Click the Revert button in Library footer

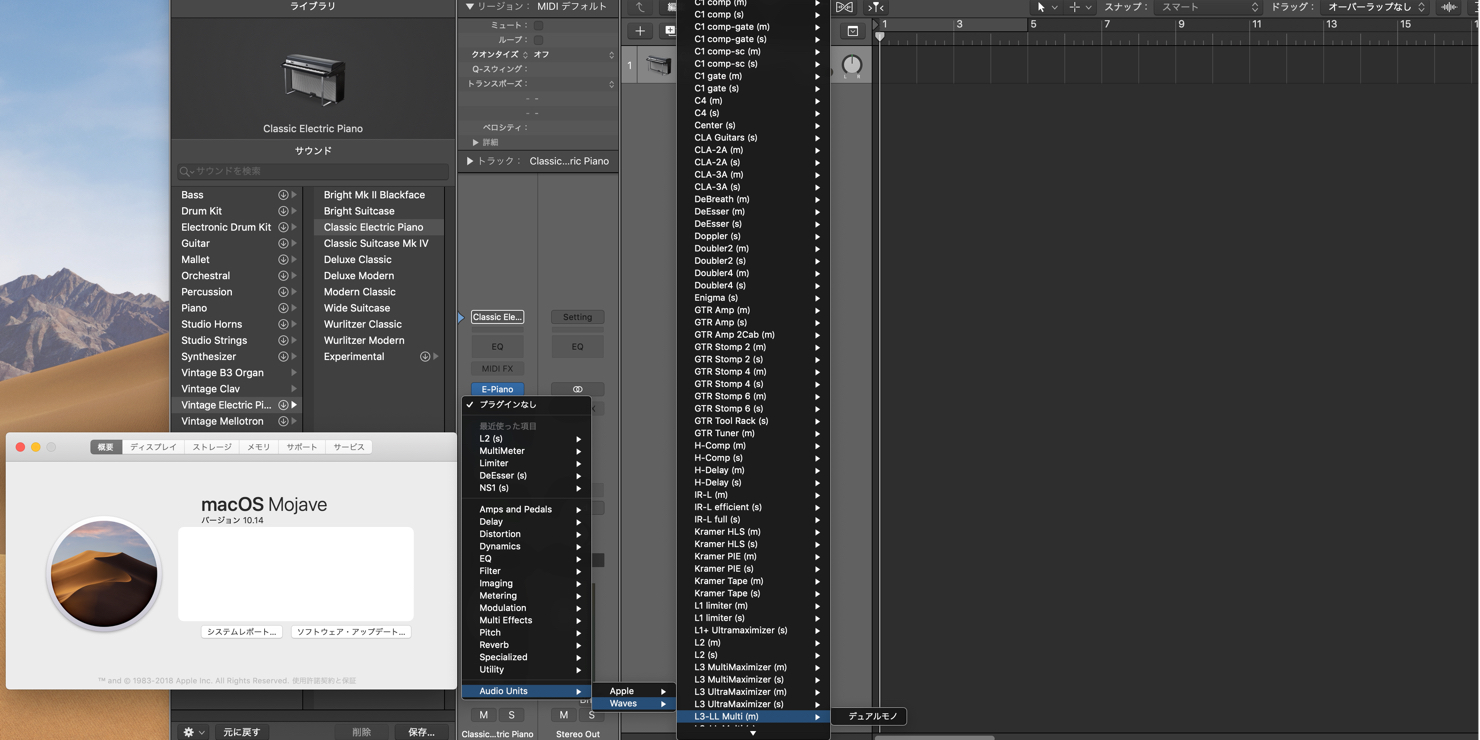click(x=241, y=732)
